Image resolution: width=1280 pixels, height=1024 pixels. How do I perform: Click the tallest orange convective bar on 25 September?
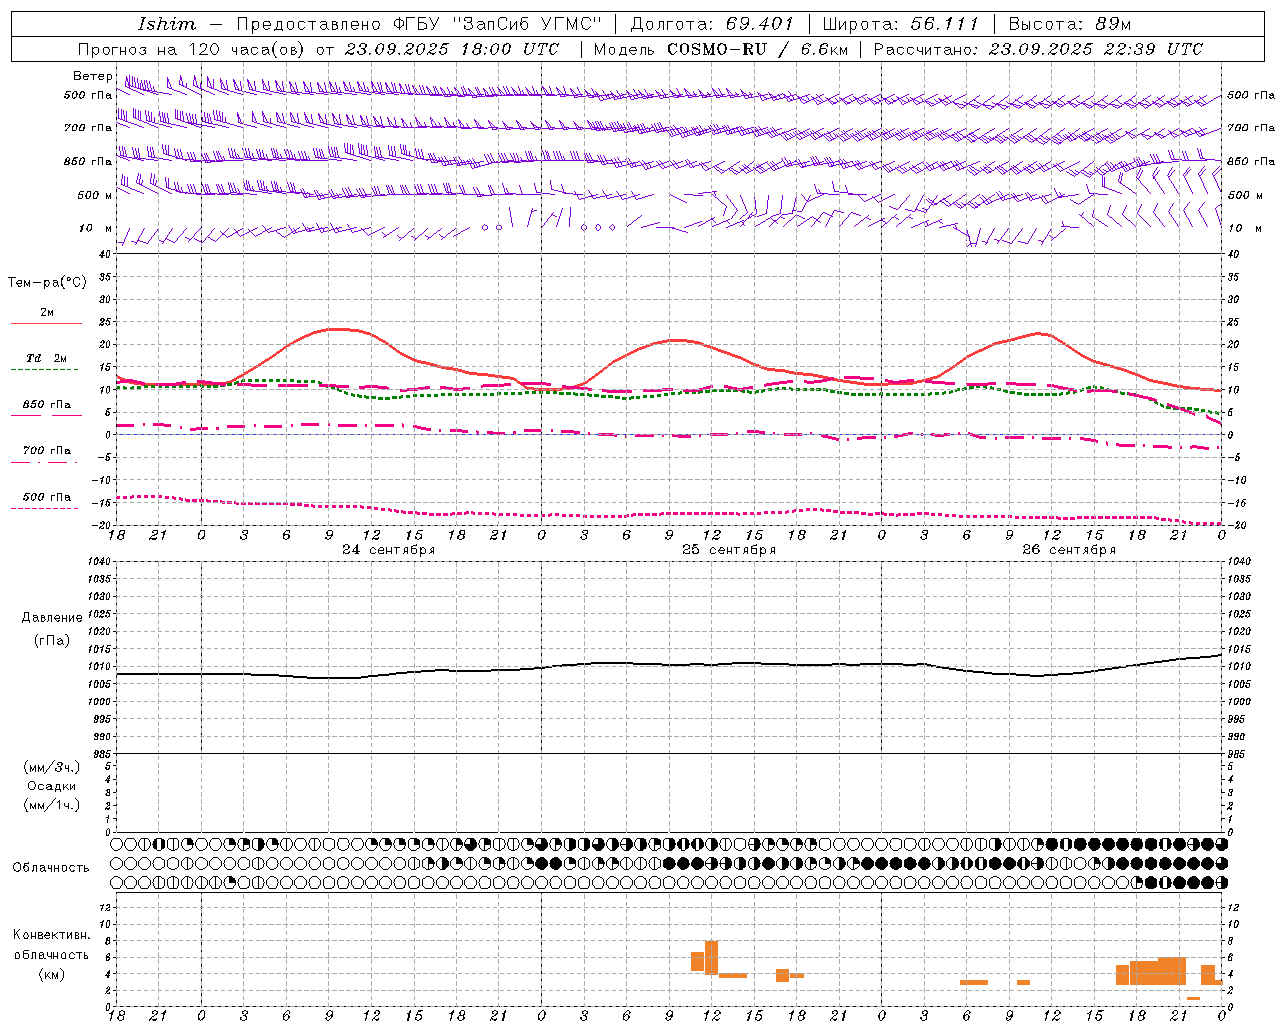click(711, 958)
